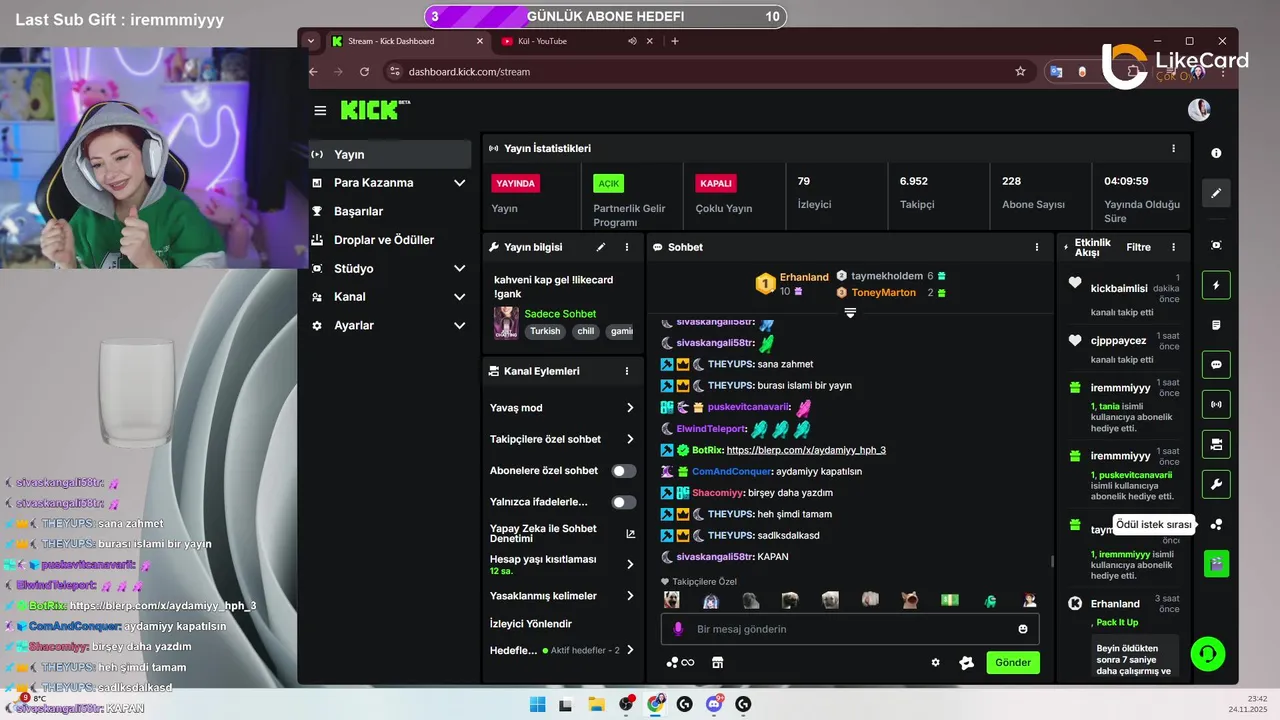Edit stream info with pencil icon

(x=601, y=247)
